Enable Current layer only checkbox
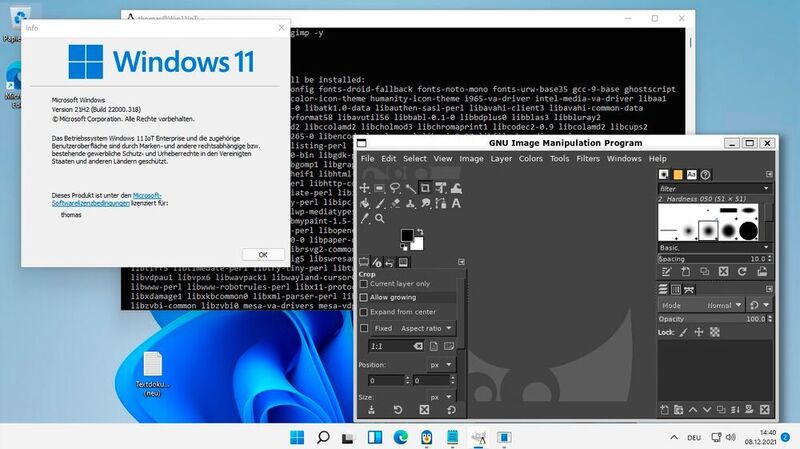The width and height of the screenshot is (800, 449). (x=364, y=284)
